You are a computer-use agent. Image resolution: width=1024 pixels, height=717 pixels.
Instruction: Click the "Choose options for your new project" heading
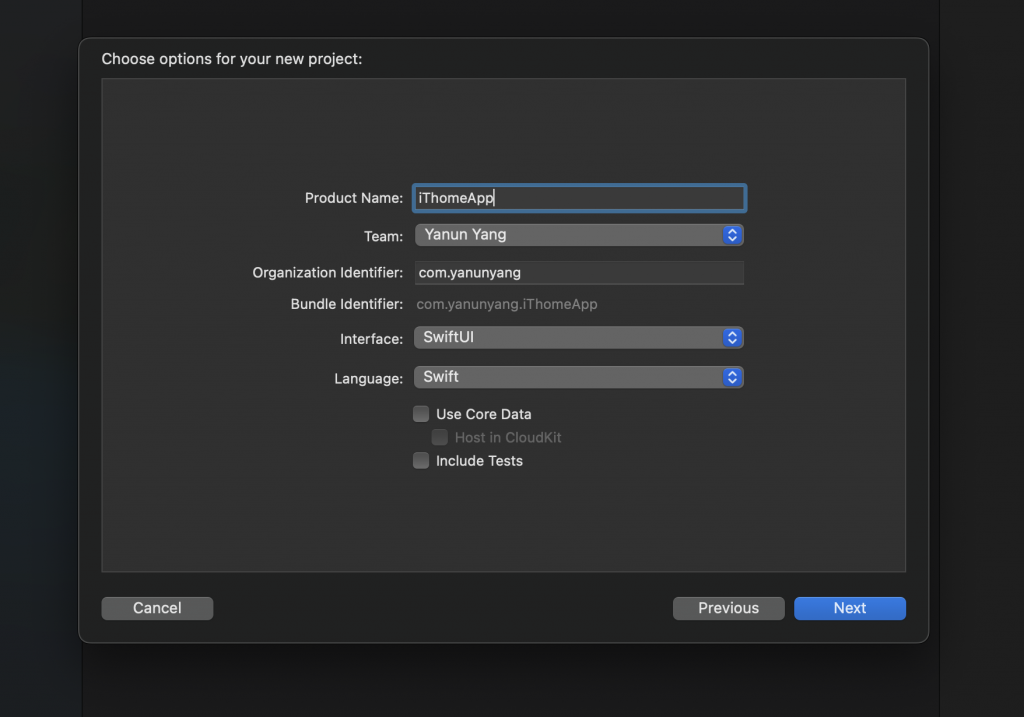[x=232, y=59]
